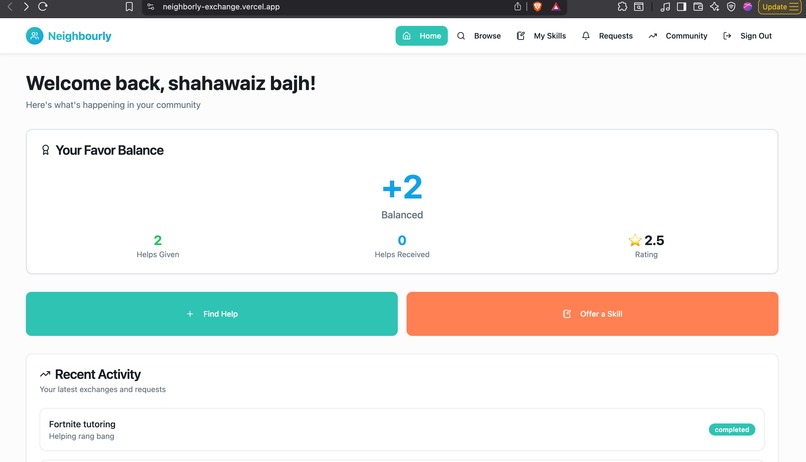Open the extensions puzzle icon

click(x=622, y=7)
